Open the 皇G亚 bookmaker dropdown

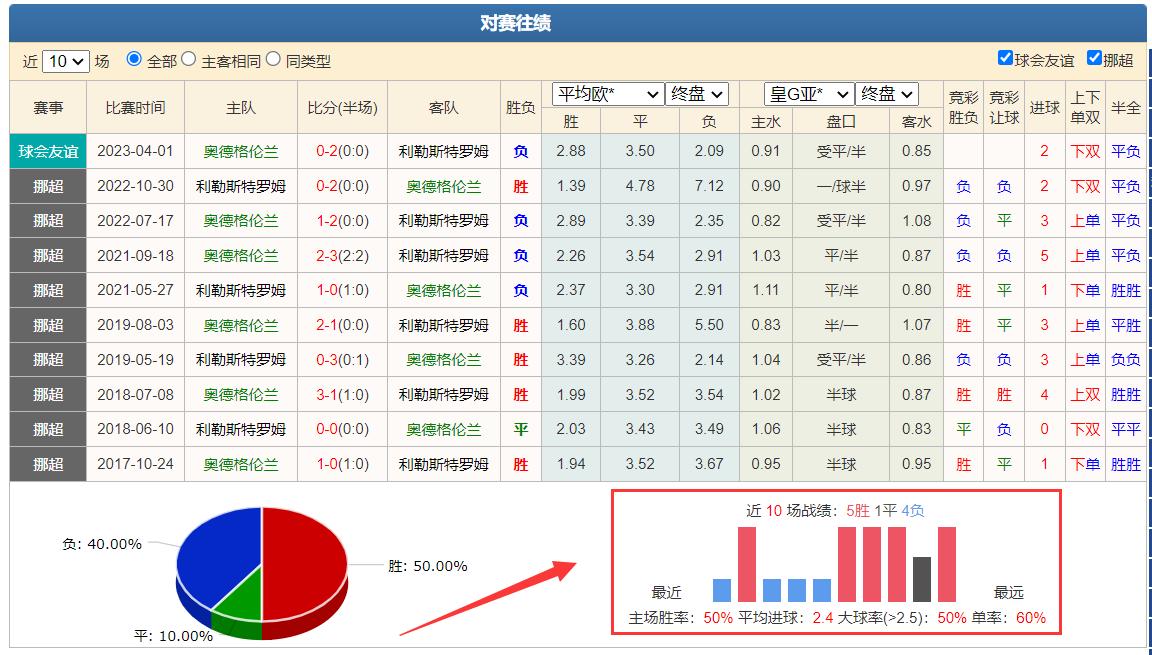[810, 94]
